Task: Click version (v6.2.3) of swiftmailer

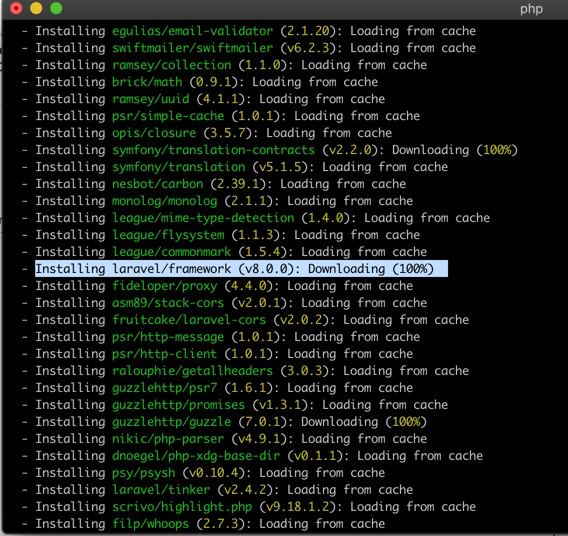Action: pyautogui.click(x=308, y=48)
